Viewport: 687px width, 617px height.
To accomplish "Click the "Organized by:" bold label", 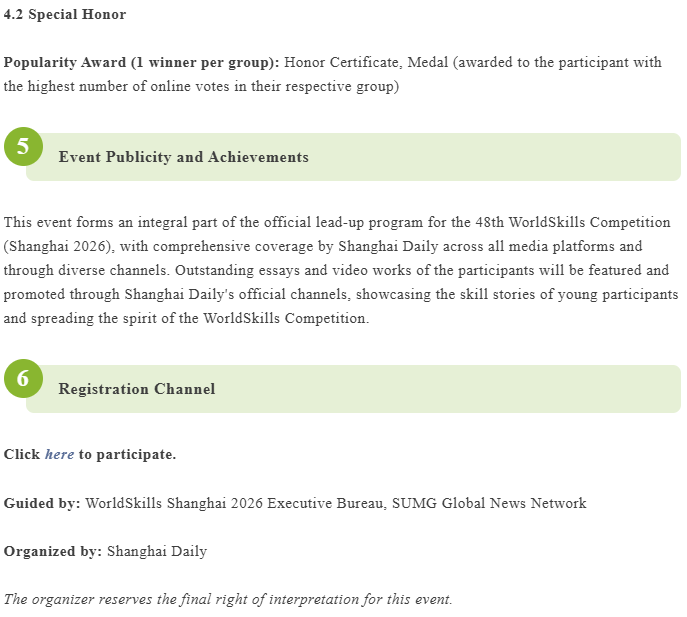I will [52, 551].
